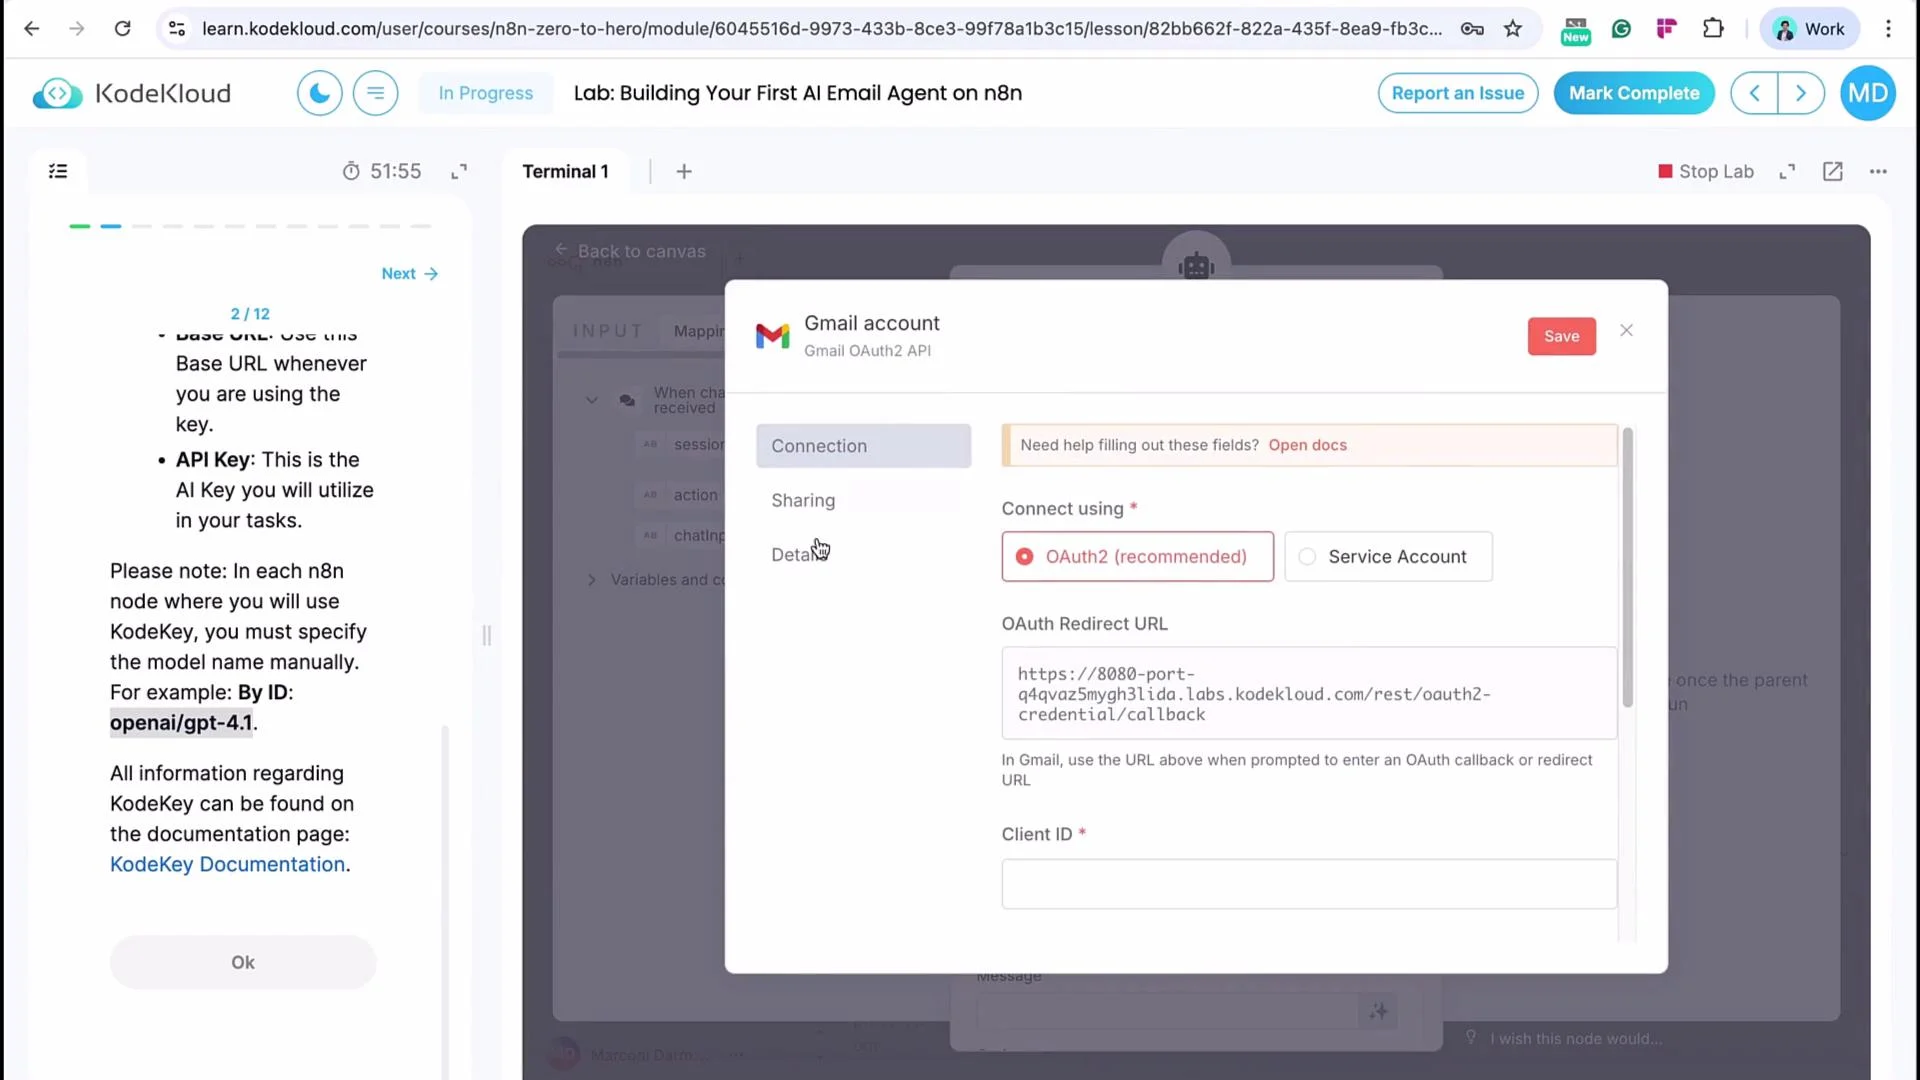
Task: Open KodeKey Documentation link
Action: coord(227,864)
